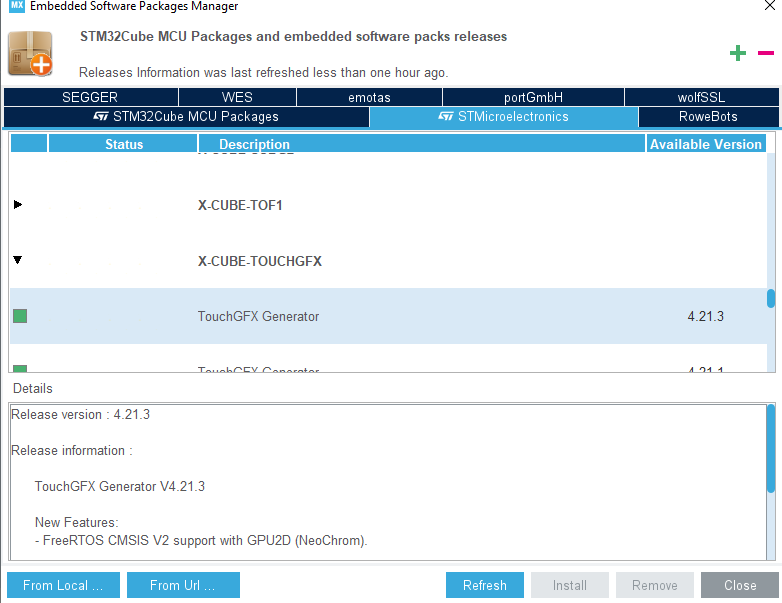The width and height of the screenshot is (782, 603).
Task: Select the STMicroelectronics tab
Action: click(x=504, y=117)
